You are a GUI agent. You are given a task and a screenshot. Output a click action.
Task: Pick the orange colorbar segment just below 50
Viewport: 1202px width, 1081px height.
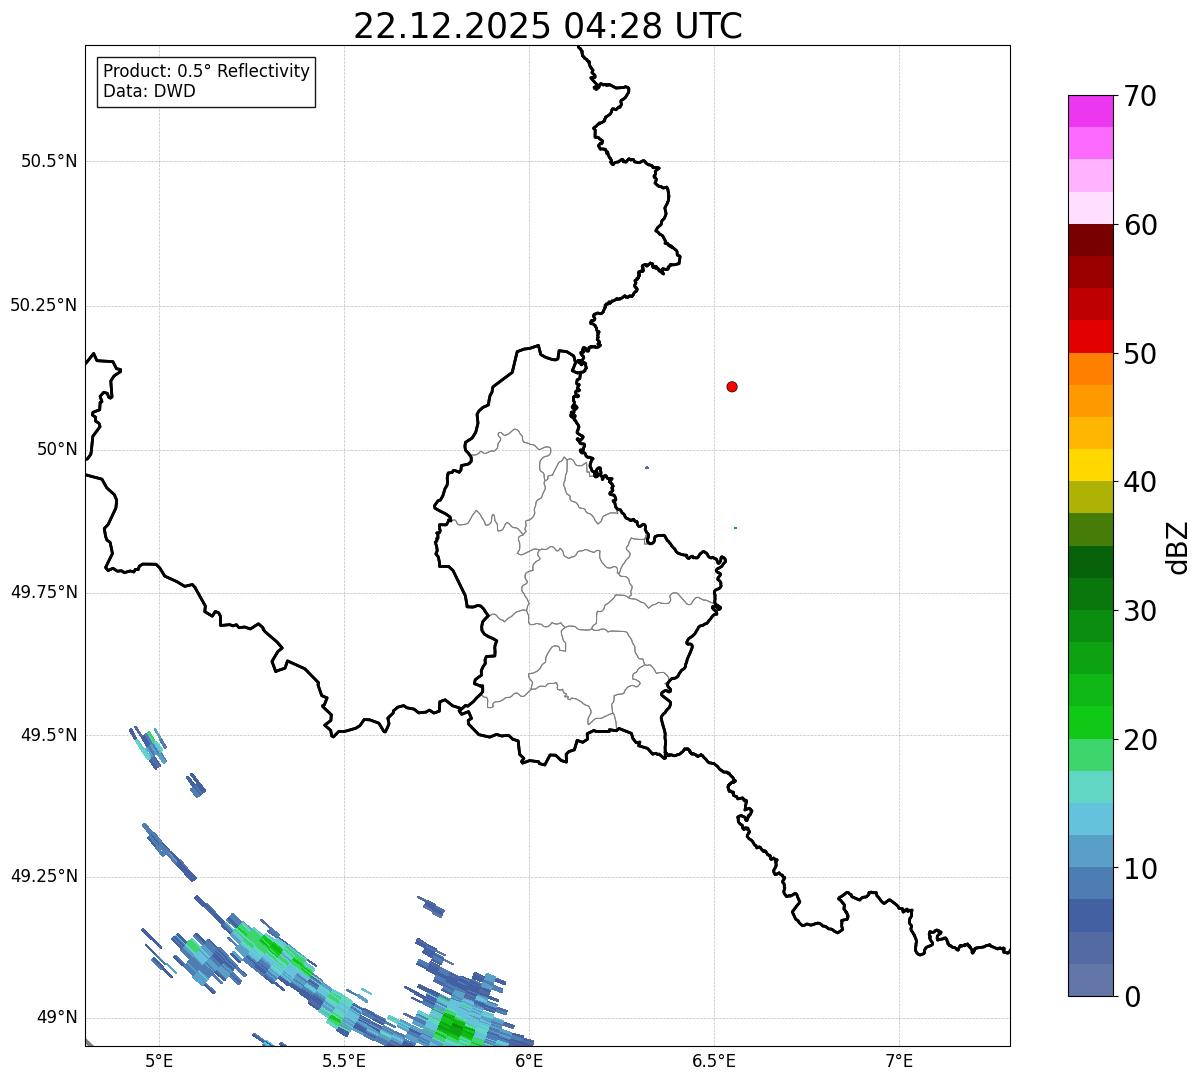pos(1090,369)
